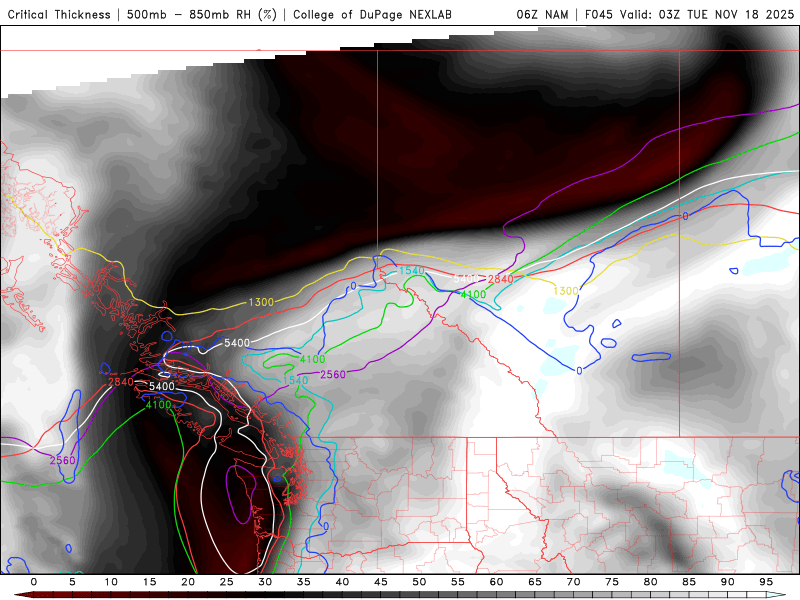800x600 pixels.
Task: Click the green 4100 label just below the red 2840 label
Action: click(473, 294)
